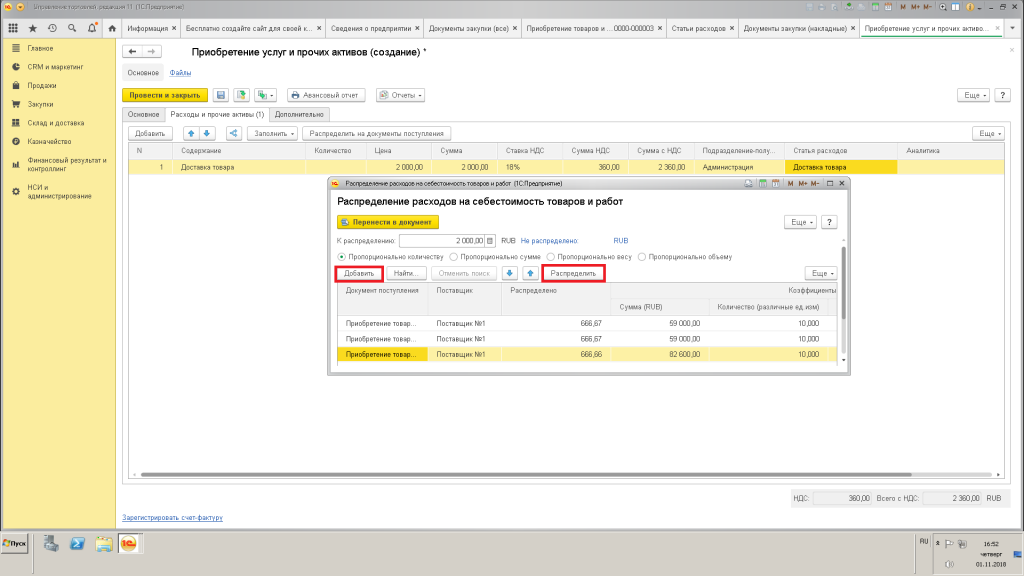
Task: Click Распределить на документы поступления
Action: pyautogui.click(x=376, y=133)
